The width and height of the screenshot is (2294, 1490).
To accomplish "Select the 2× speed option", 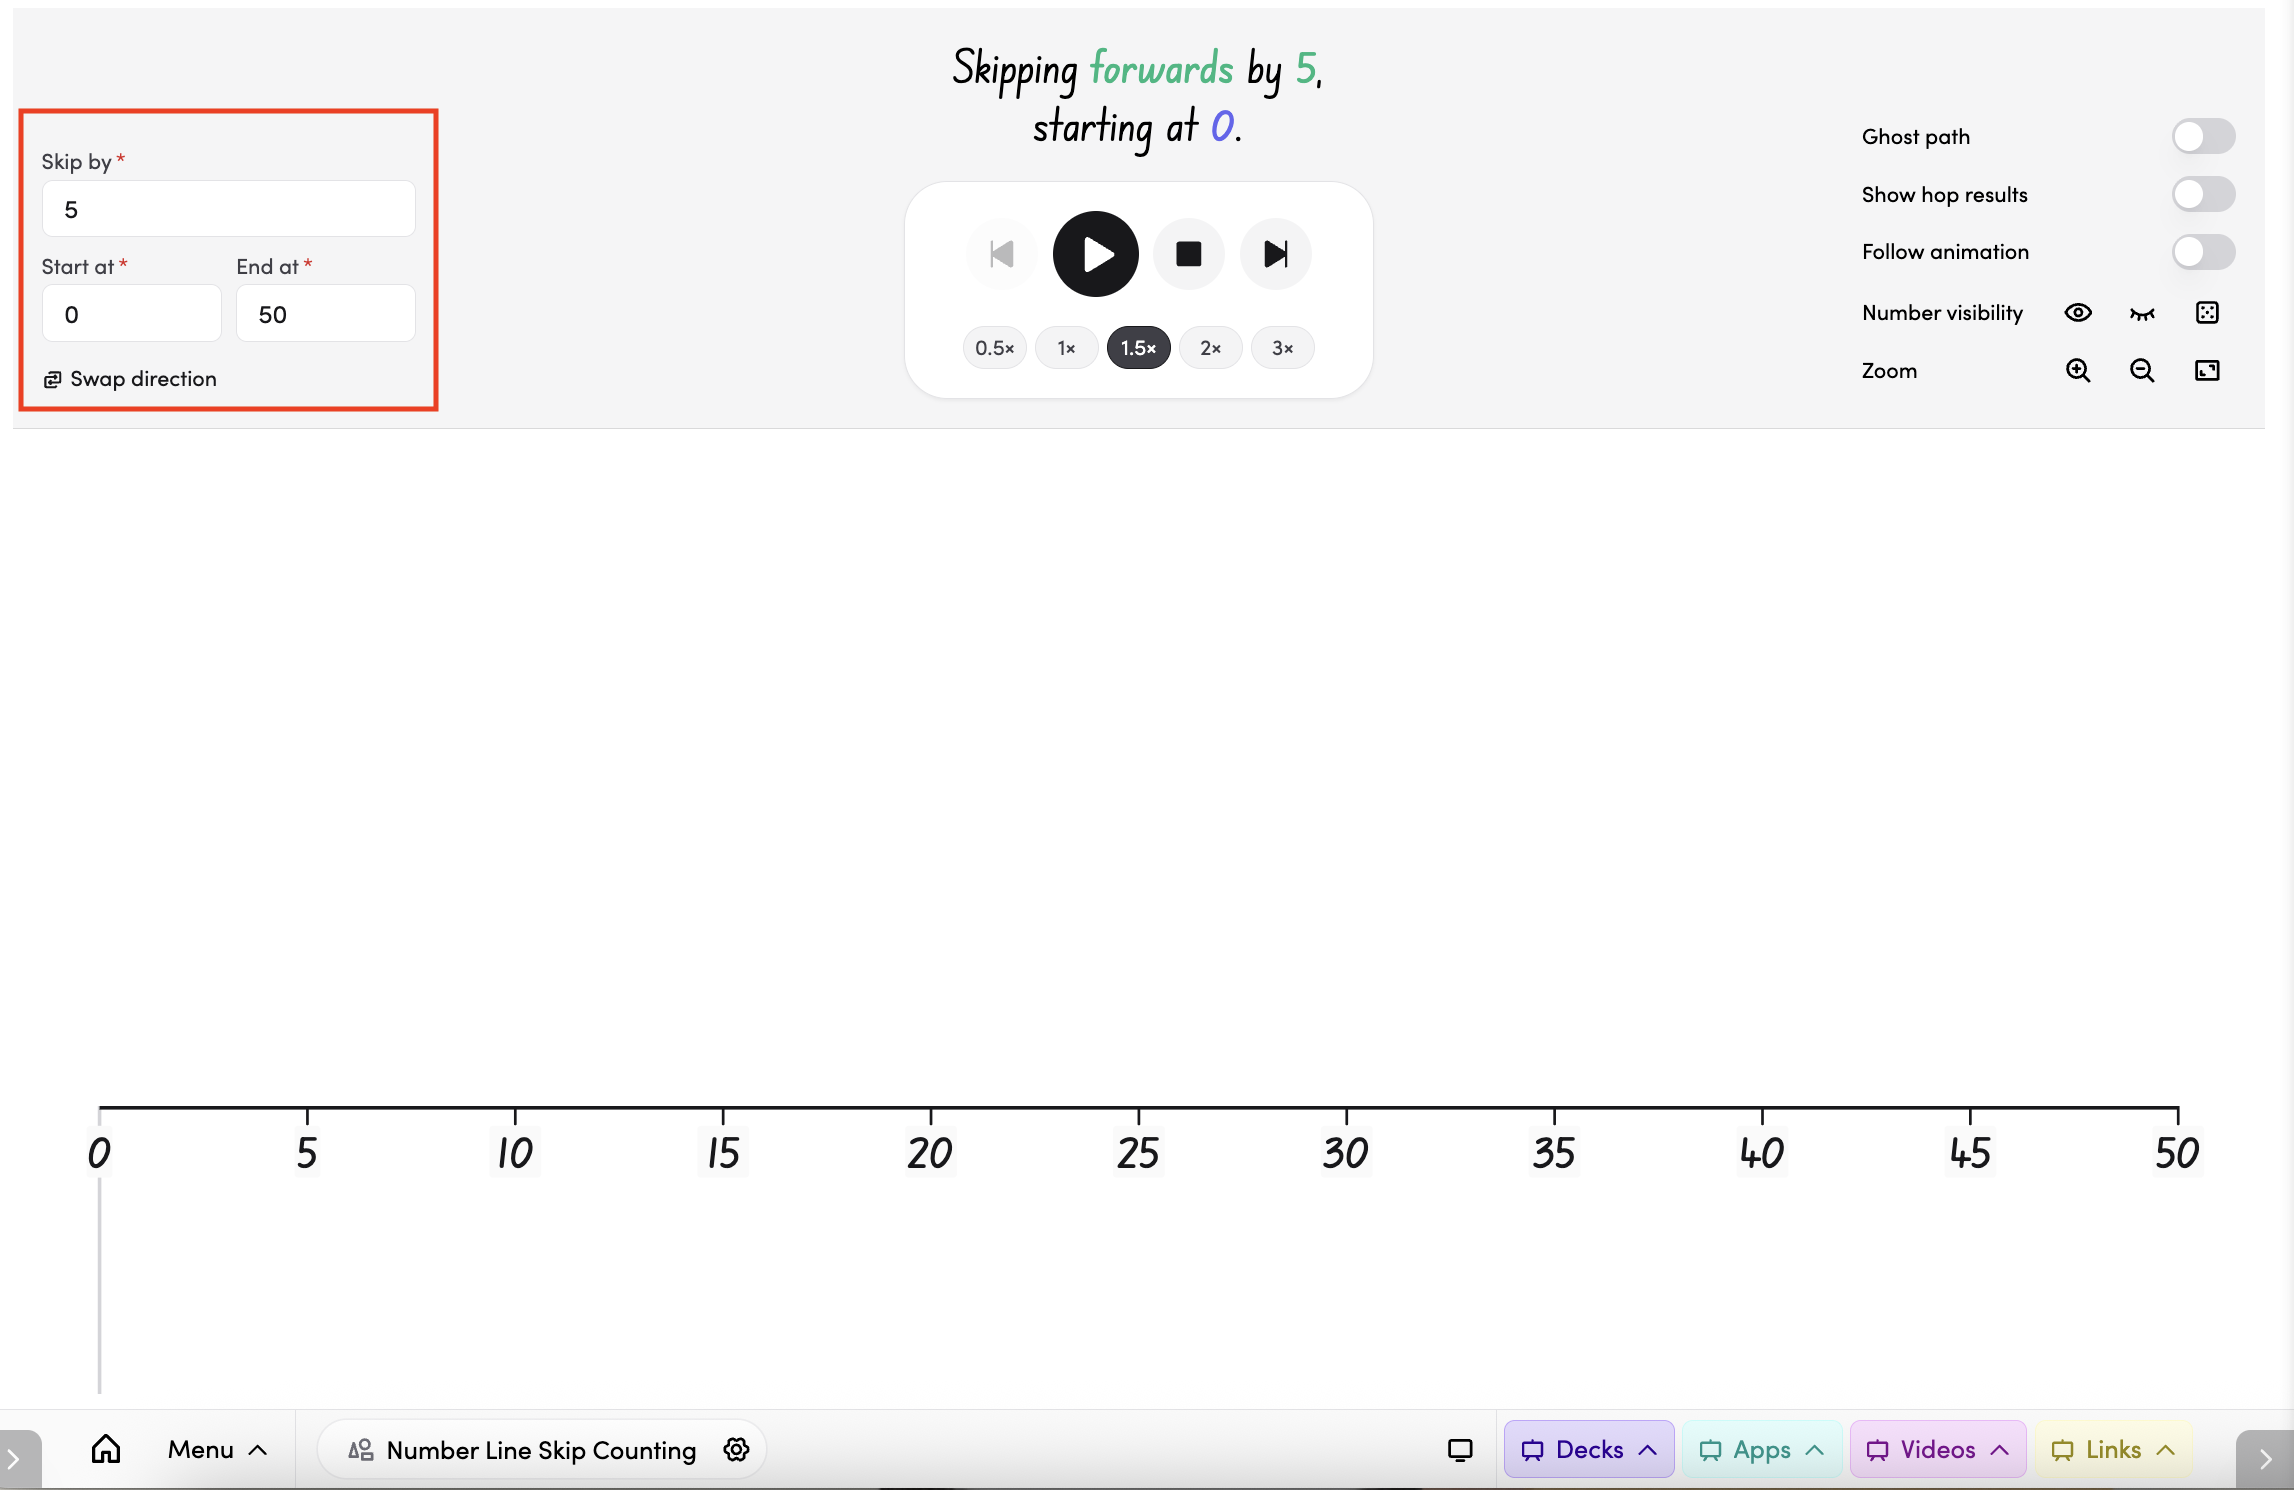I will 1210,348.
